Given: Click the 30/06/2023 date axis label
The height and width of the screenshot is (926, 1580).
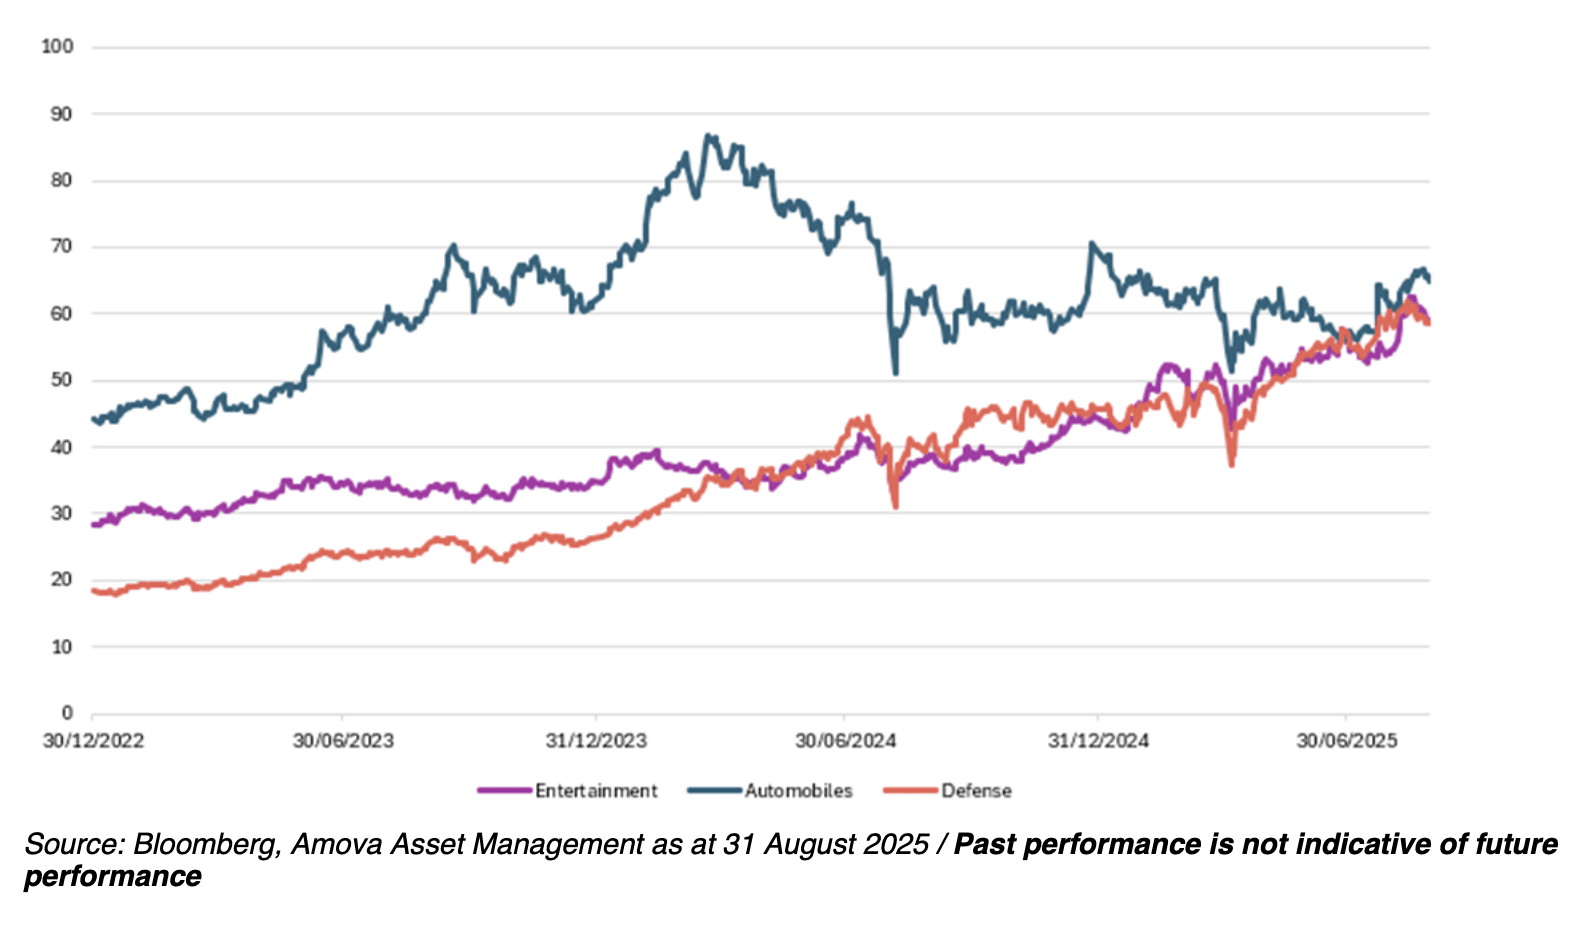Looking at the screenshot, I should click(x=343, y=741).
